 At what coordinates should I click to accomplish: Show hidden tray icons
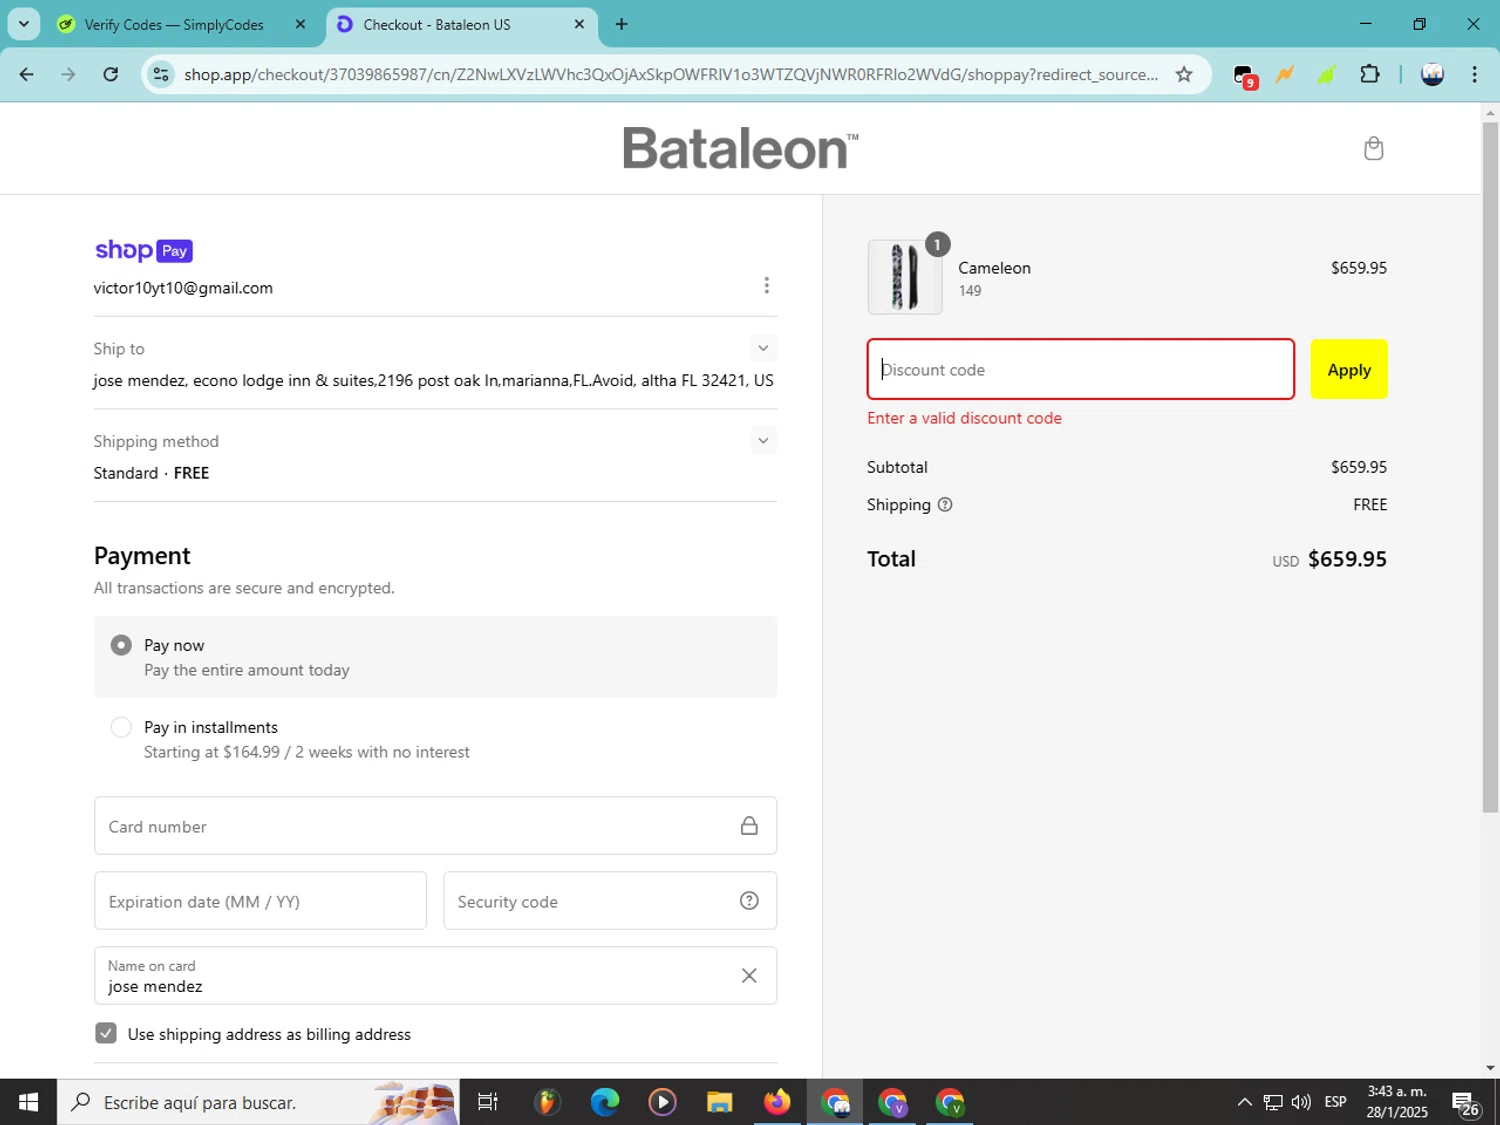click(1244, 1102)
